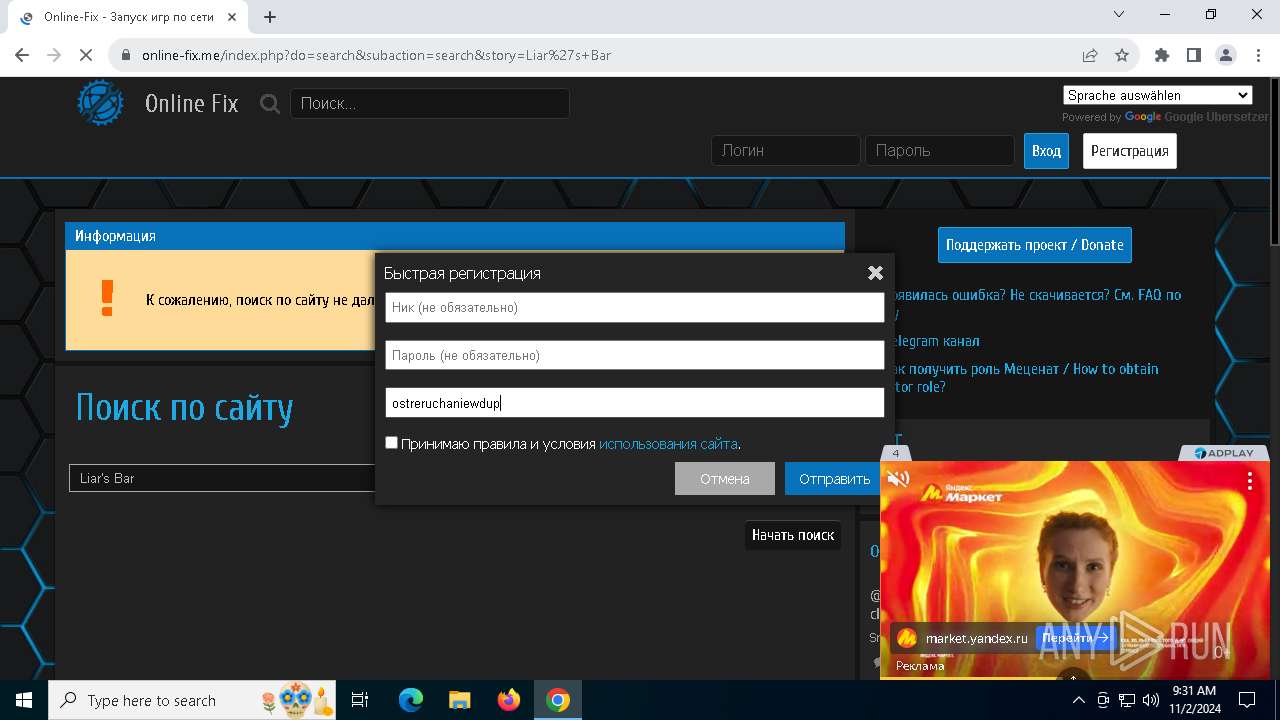
Task: Click Перейти on the Yandex Market ad
Action: tap(1076, 637)
